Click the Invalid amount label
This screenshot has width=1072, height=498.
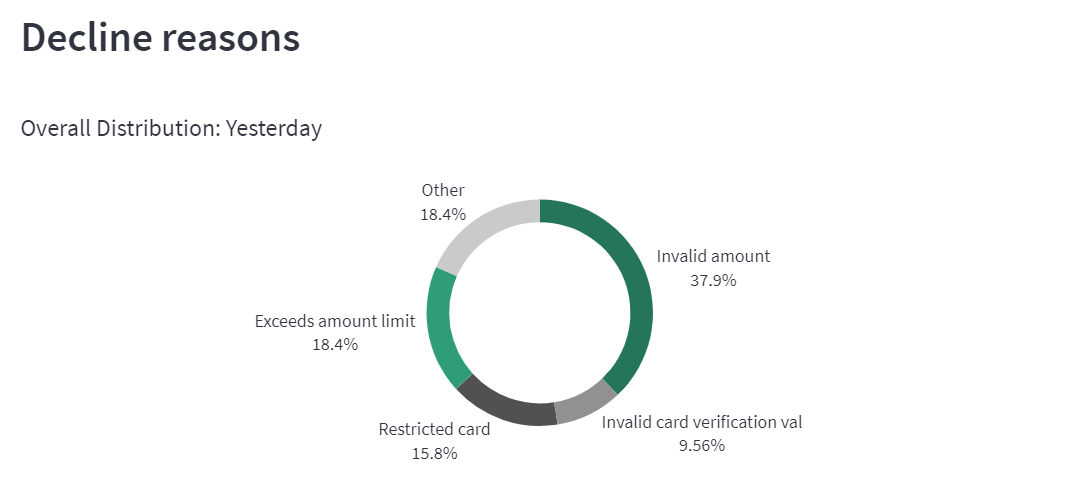click(x=713, y=257)
